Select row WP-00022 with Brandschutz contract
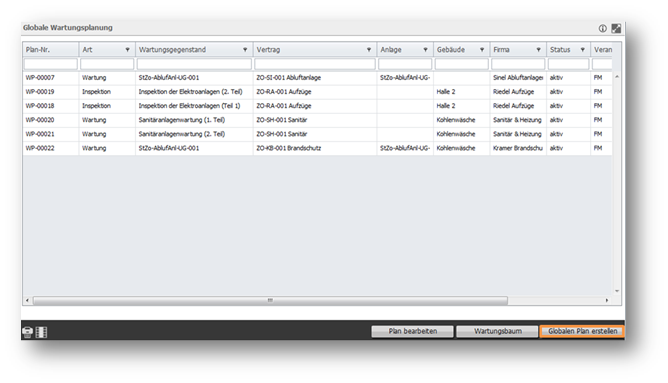 coord(317,148)
